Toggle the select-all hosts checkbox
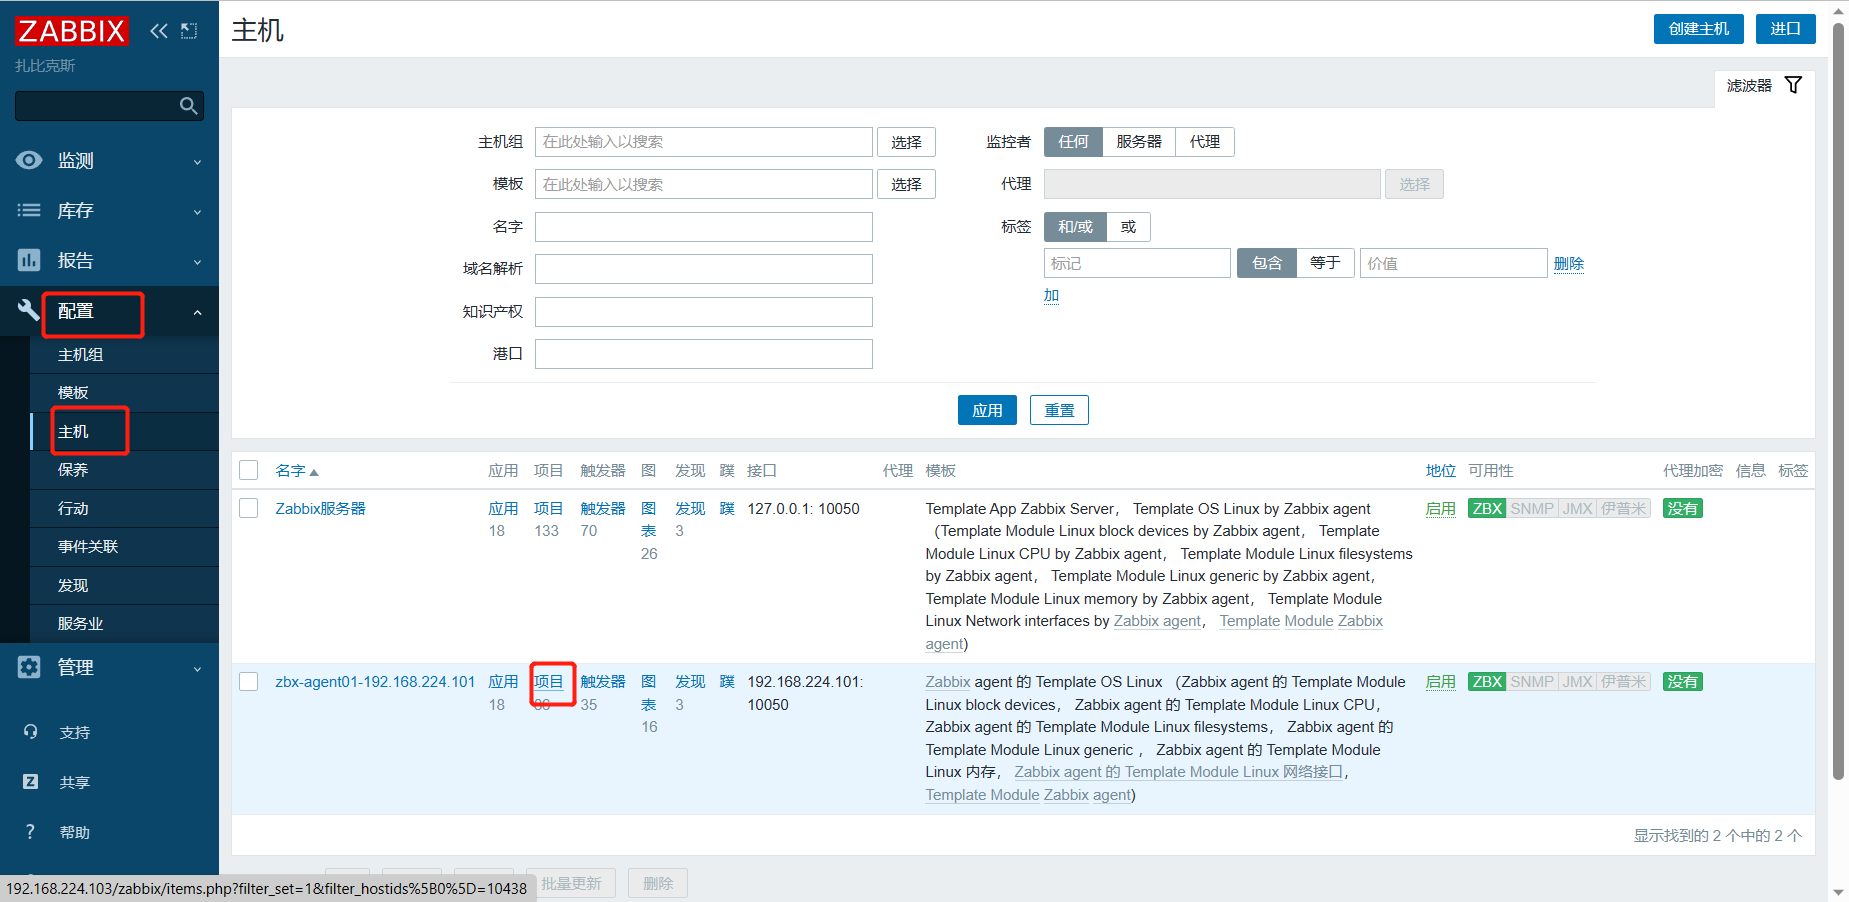 point(249,470)
